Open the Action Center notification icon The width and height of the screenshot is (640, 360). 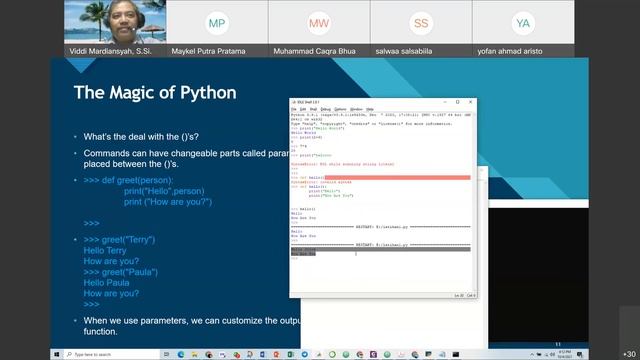pyautogui.click(x=580, y=354)
